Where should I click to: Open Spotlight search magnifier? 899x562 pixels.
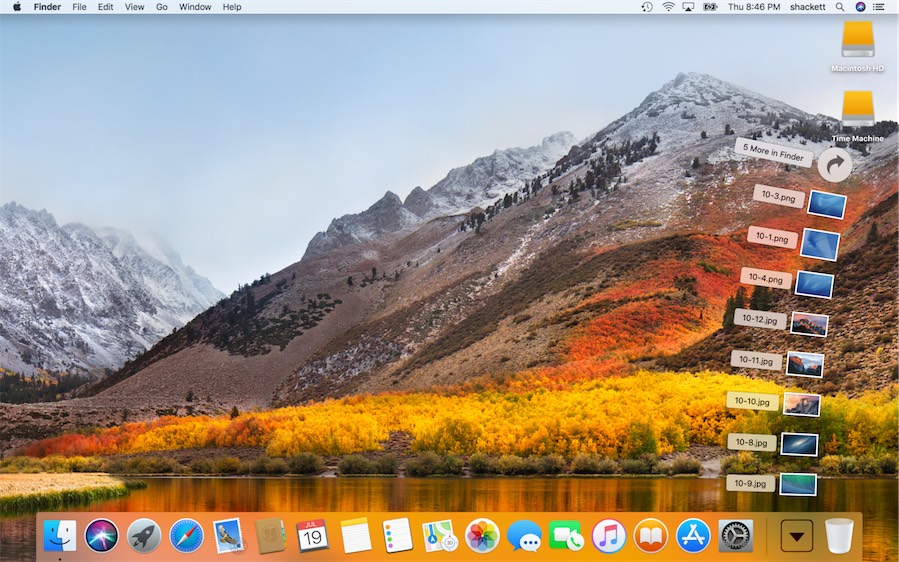point(839,7)
